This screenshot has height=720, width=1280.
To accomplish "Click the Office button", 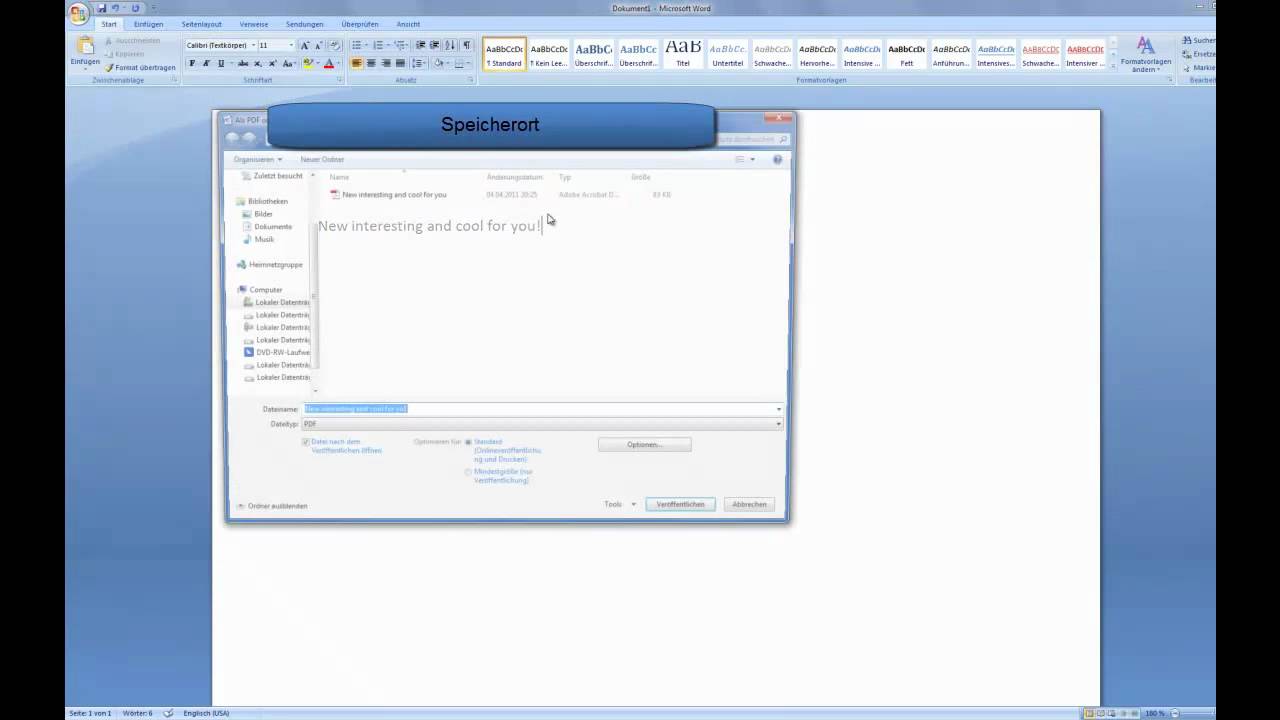I will coord(78,14).
